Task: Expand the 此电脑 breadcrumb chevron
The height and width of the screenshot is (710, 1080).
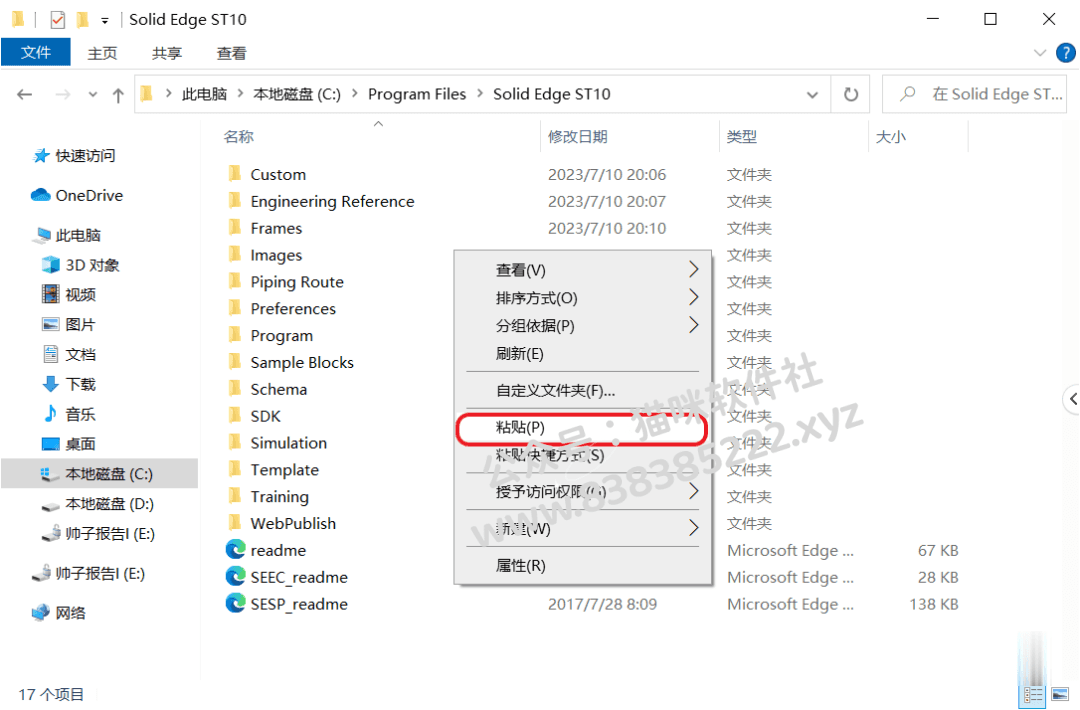Action: (x=238, y=94)
